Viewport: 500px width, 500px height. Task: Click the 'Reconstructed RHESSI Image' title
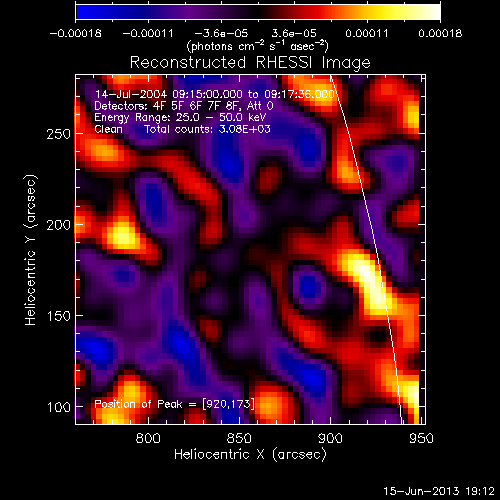point(250,63)
